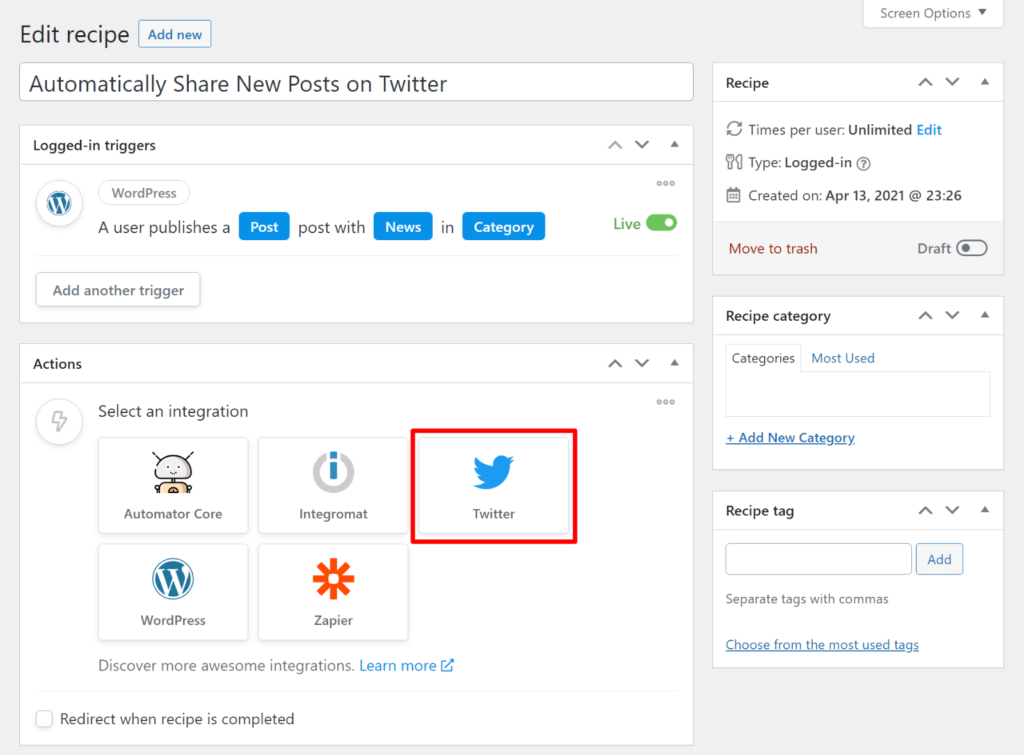Move Actions panel up
Screen dimensions: 1024x755
click(x=615, y=363)
